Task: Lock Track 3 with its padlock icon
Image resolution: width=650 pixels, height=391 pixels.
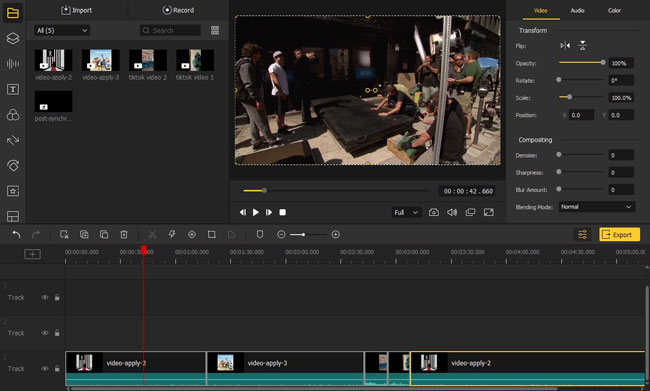Action: click(x=57, y=297)
